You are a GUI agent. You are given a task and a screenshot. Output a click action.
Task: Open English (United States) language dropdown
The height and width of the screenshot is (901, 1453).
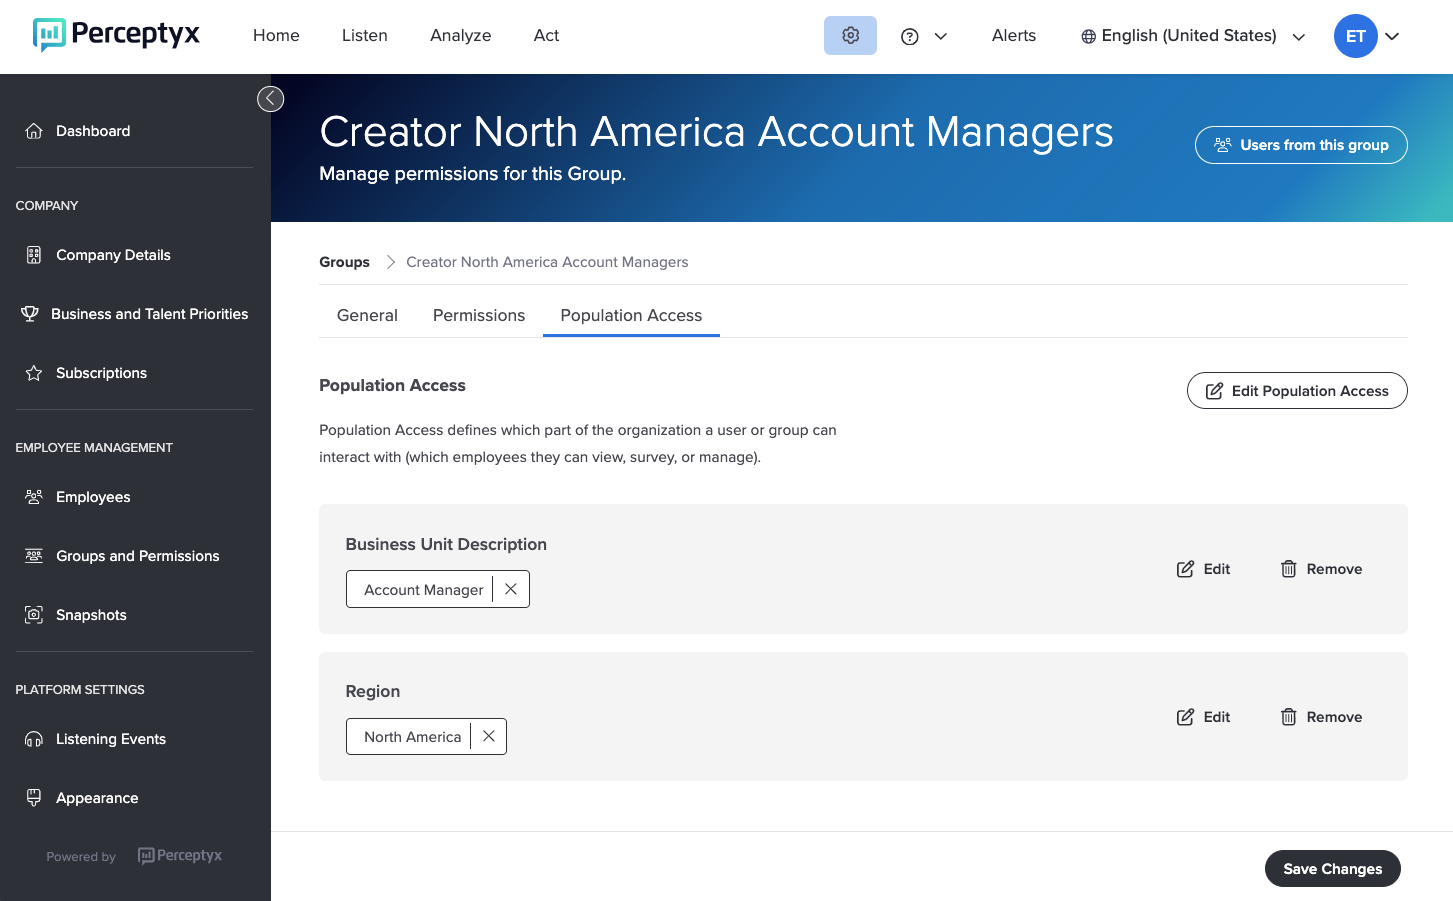[1193, 36]
